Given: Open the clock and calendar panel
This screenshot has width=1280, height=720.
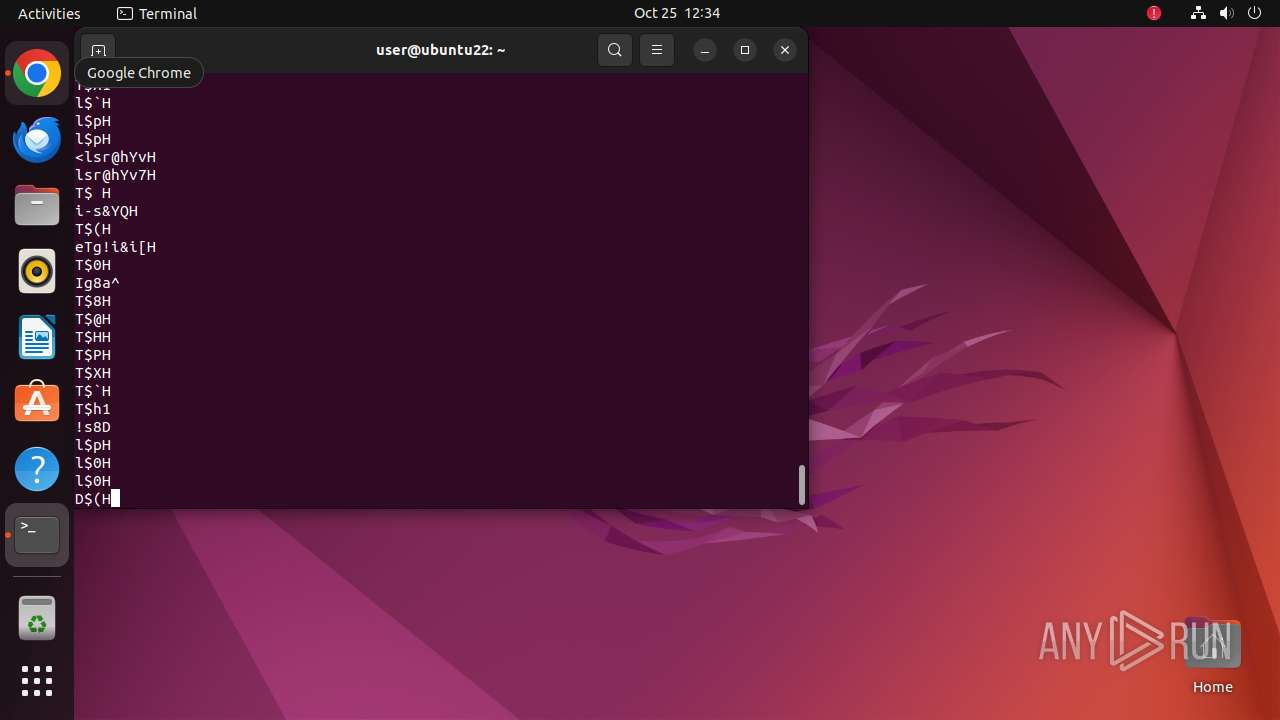Looking at the screenshot, I should (677, 13).
